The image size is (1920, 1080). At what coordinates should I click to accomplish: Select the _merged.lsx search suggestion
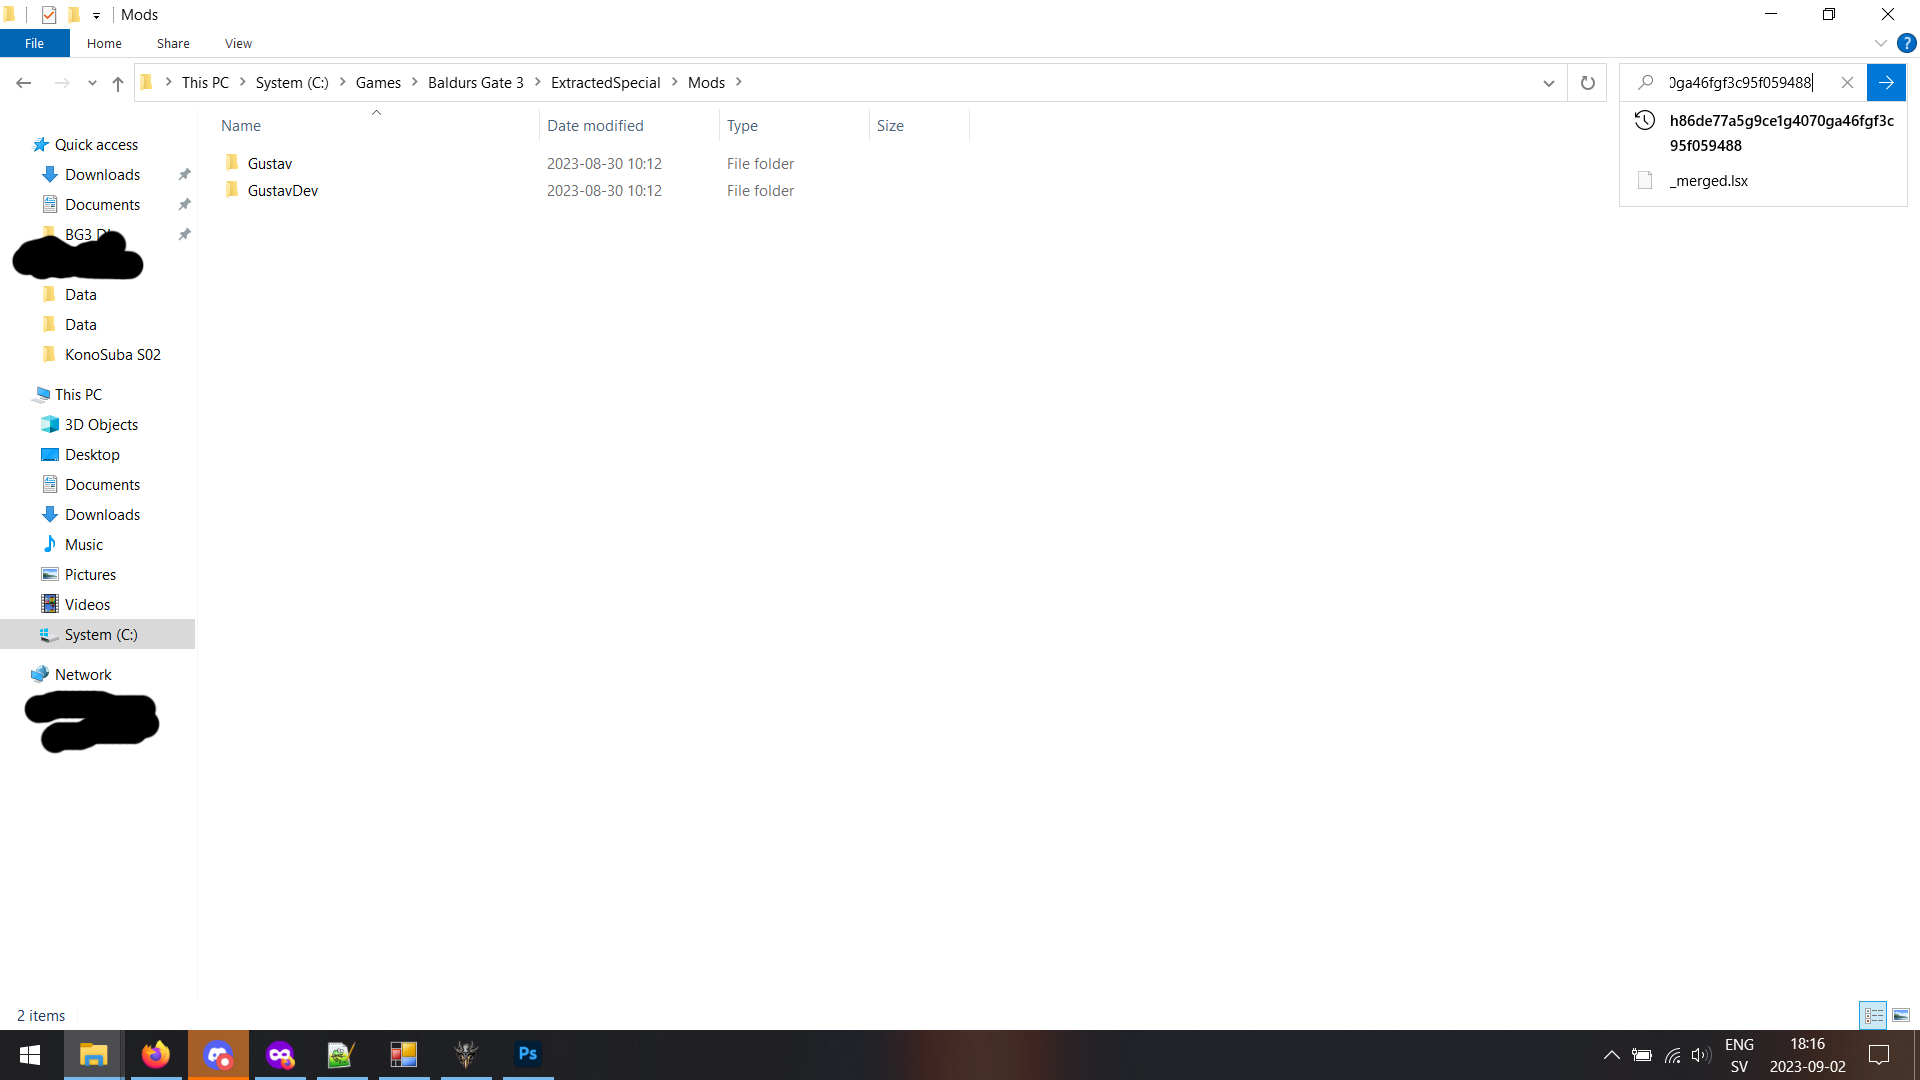[x=1763, y=181]
